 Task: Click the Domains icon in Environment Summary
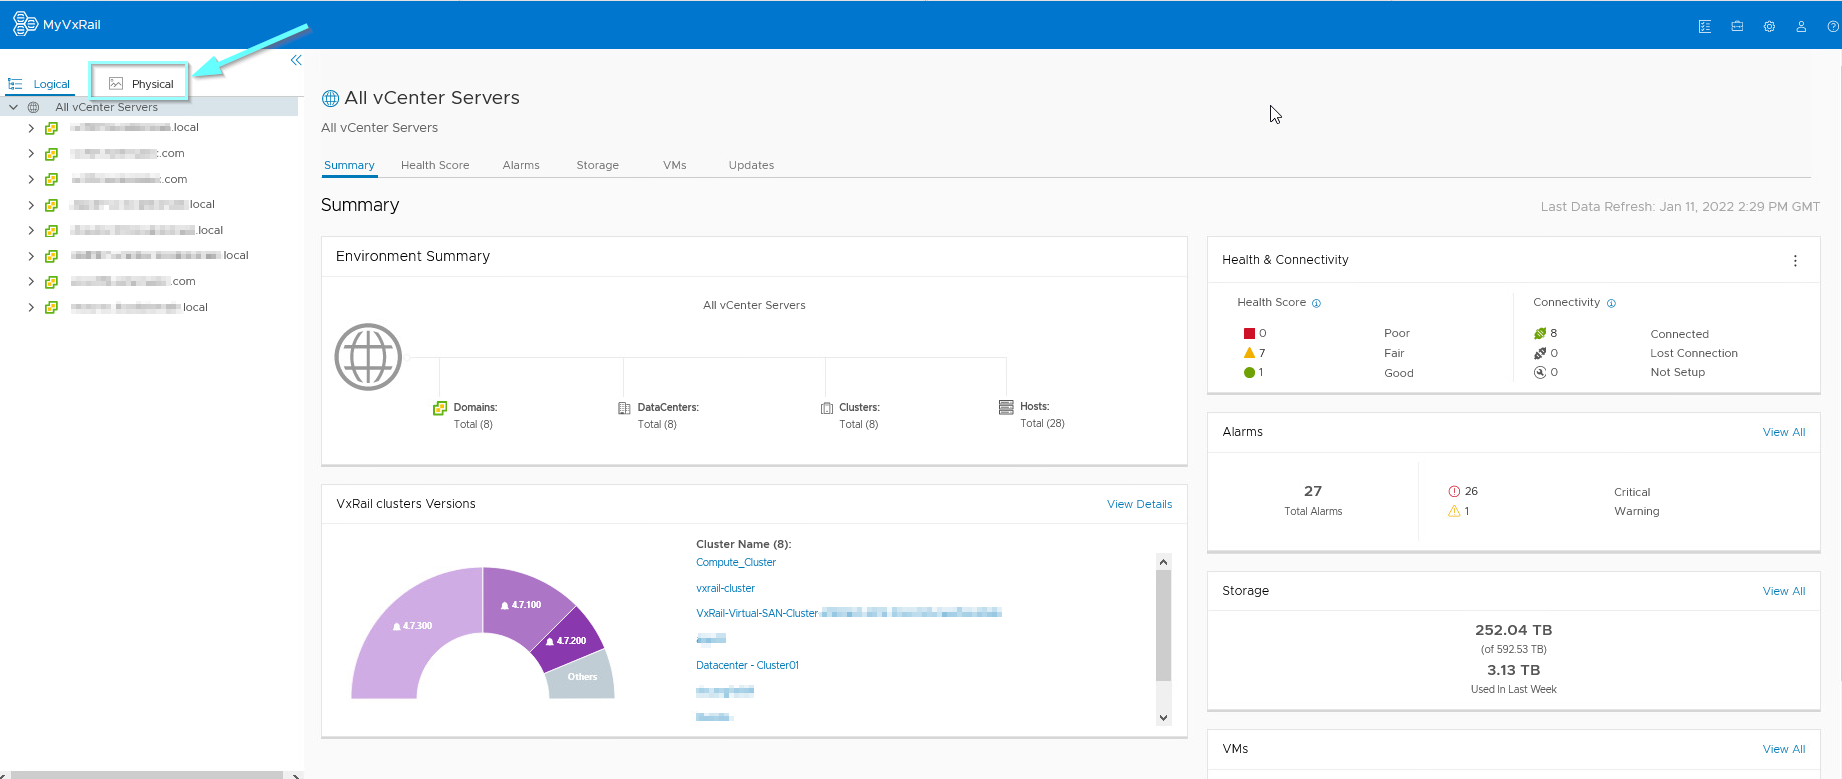point(440,408)
